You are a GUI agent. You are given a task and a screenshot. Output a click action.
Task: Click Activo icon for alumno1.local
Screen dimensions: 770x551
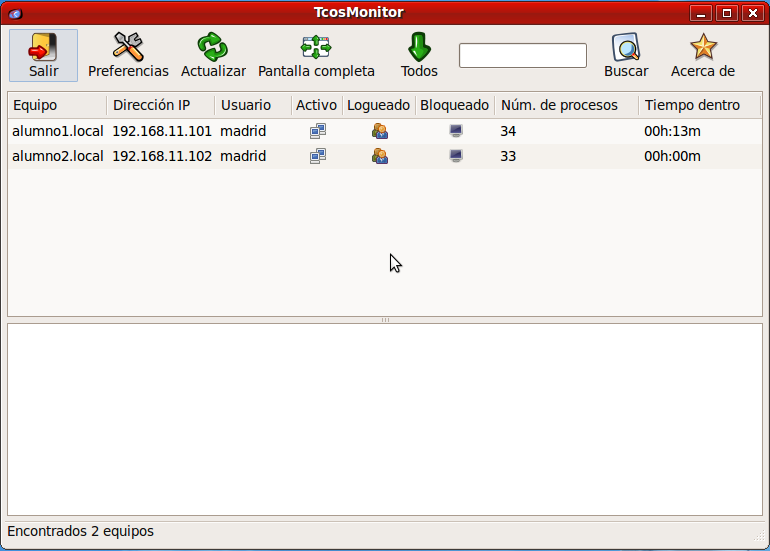[x=317, y=131]
